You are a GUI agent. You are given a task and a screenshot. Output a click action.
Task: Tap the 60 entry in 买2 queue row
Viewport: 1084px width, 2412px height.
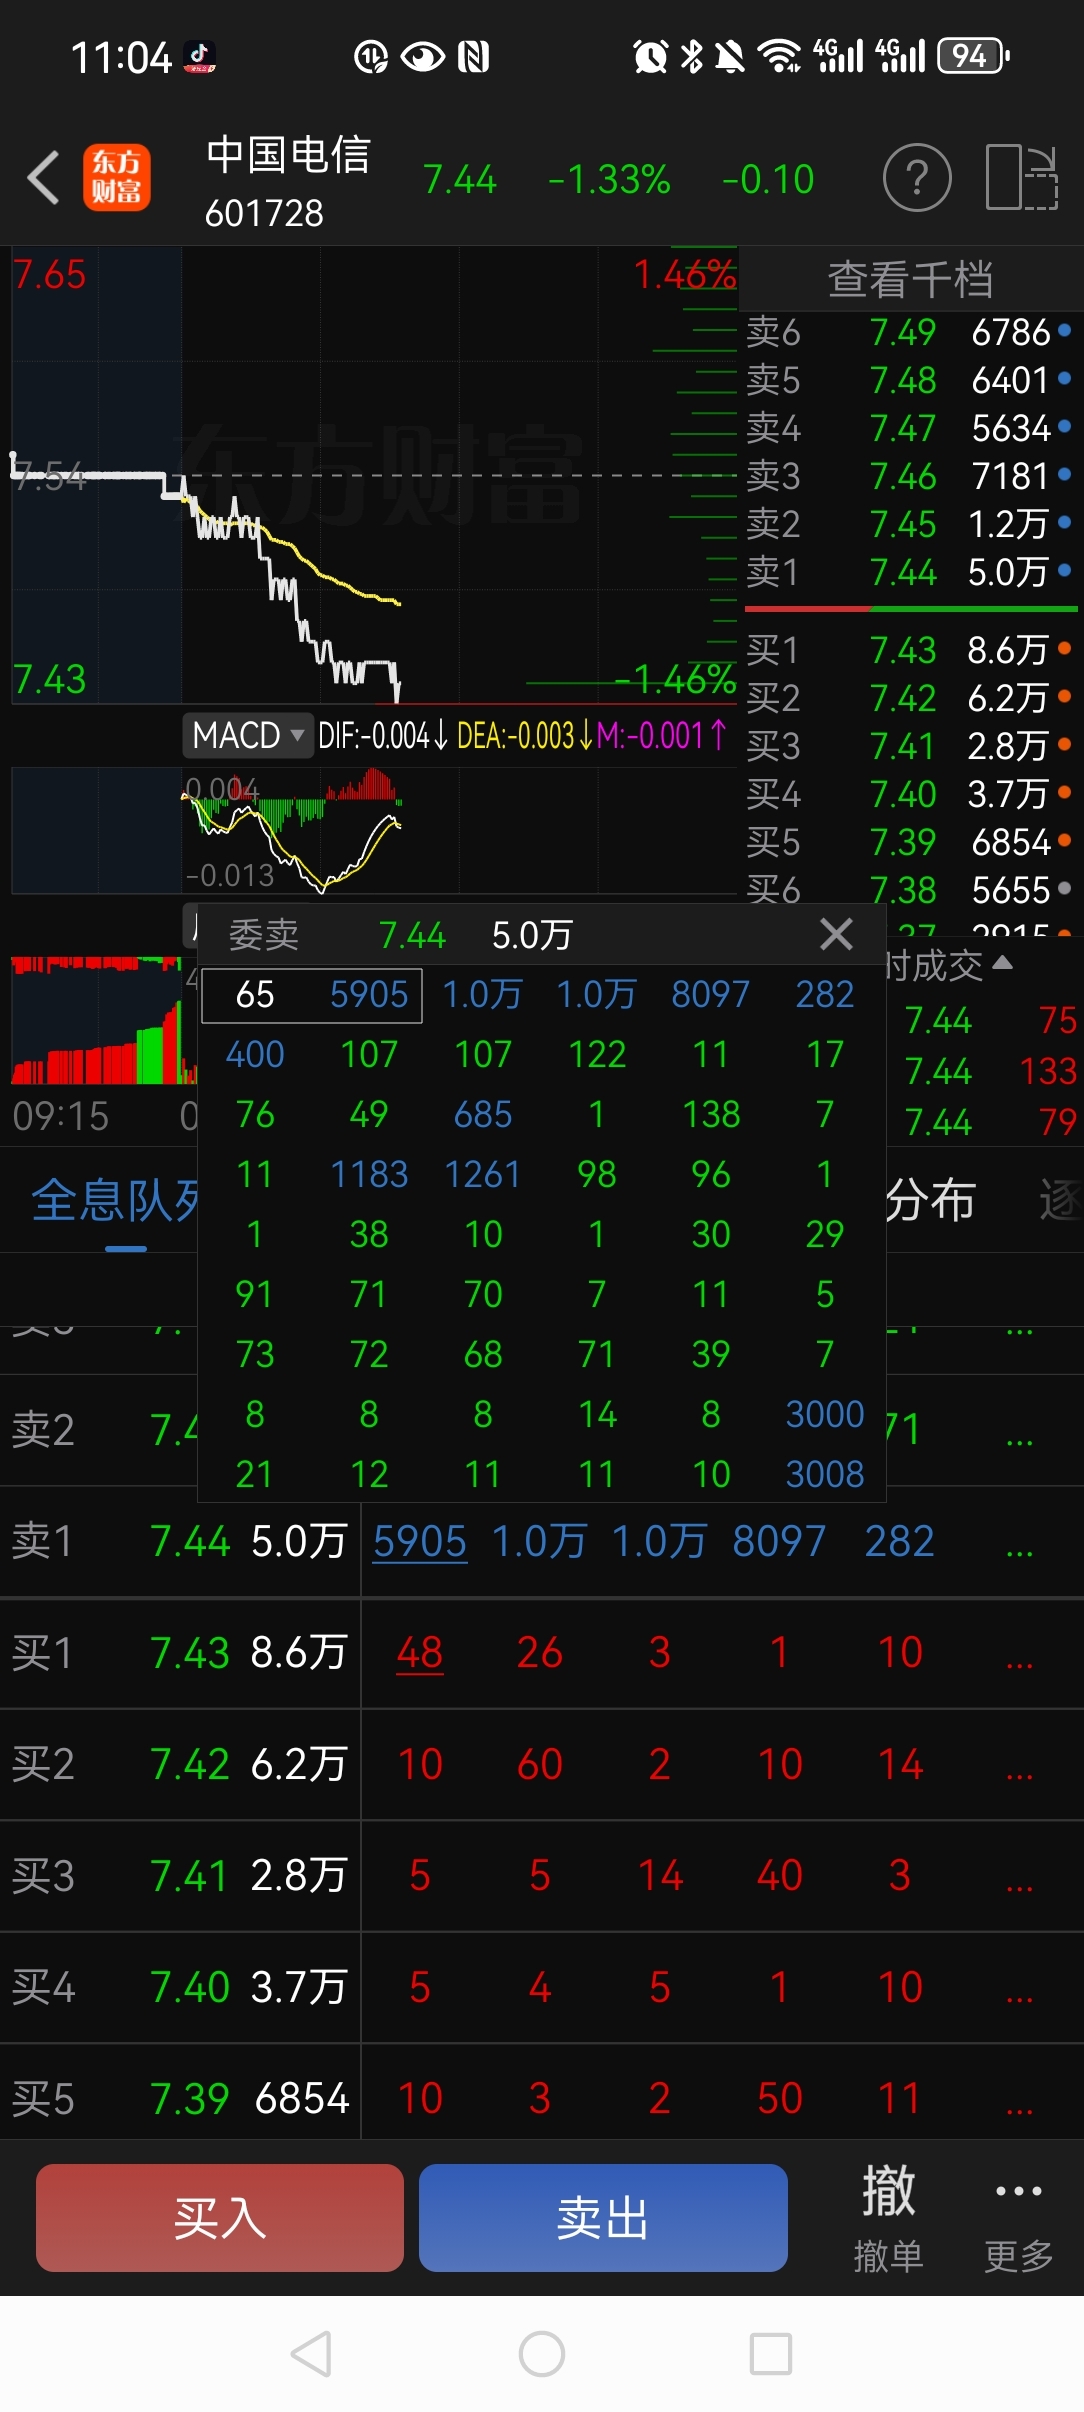point(540,1764)
